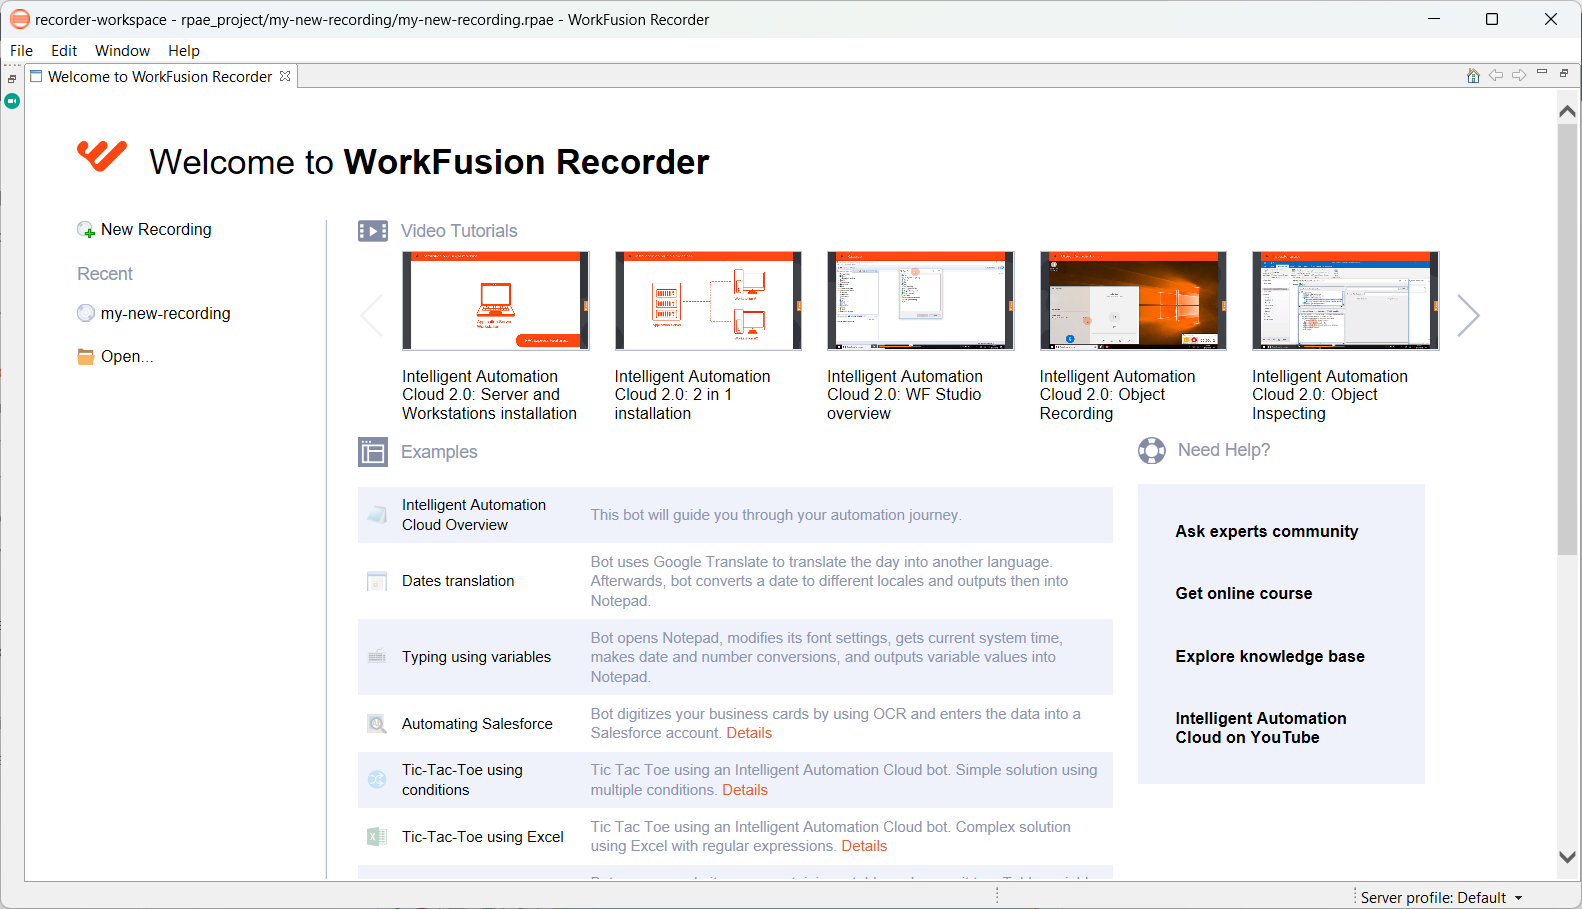Open Details link for Tic-Tac-Toe using Excel
The image size is (1582, 909).
pyautogui.click(x=864, y=846)
